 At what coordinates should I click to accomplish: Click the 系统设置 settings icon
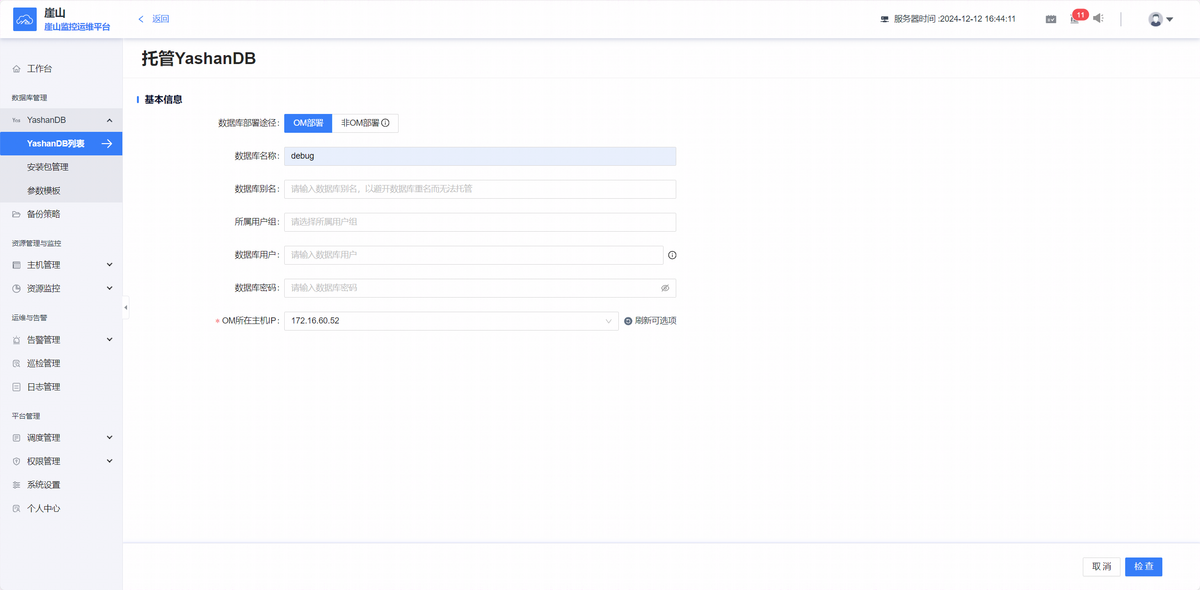(16, 485)
